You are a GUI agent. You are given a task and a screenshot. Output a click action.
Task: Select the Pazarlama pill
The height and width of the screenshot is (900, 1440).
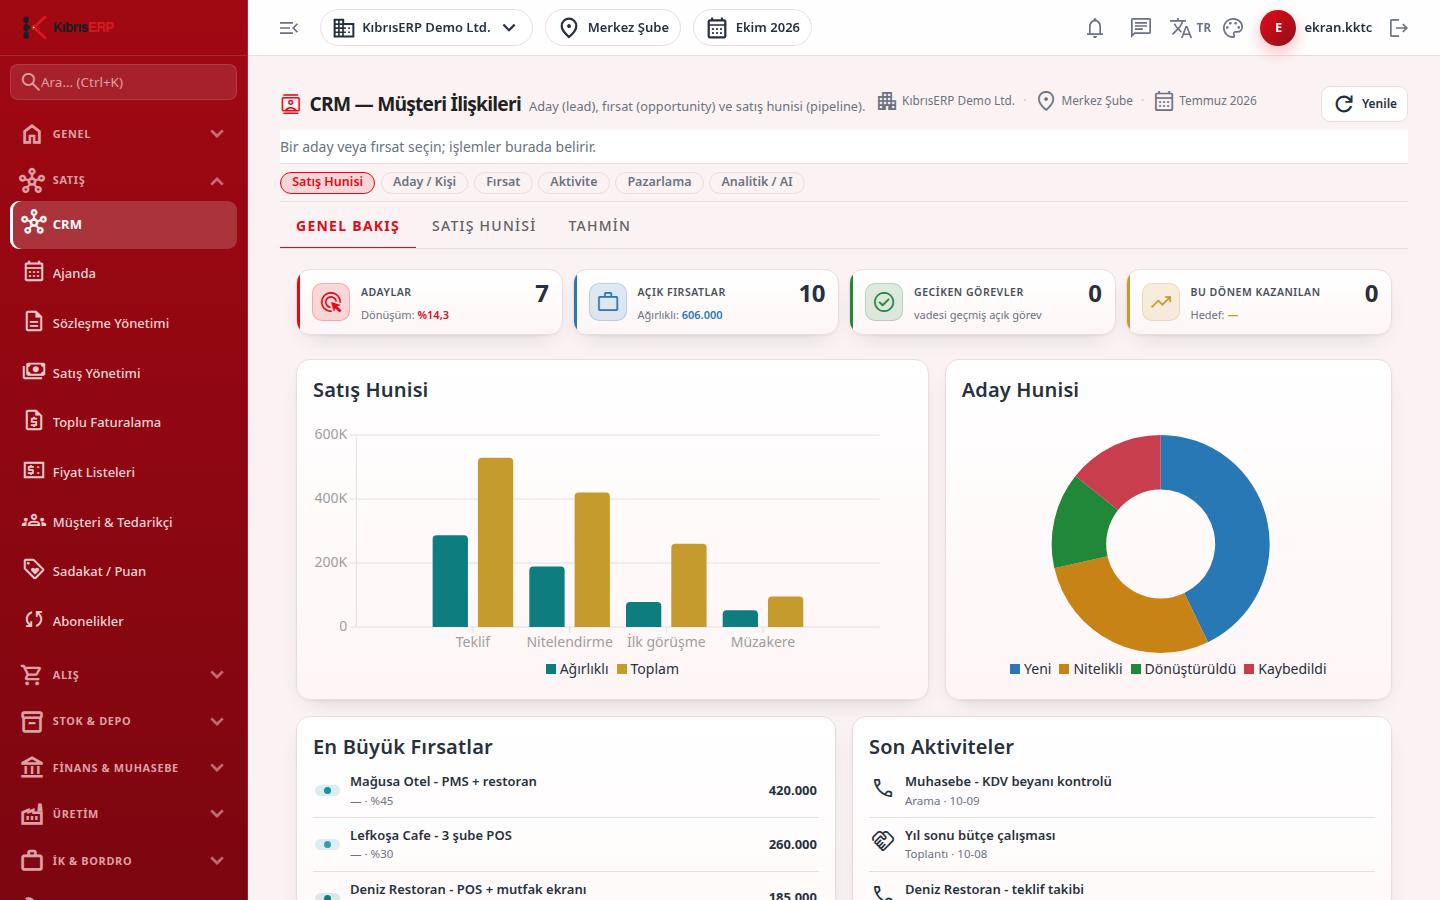tap(659, 182)
